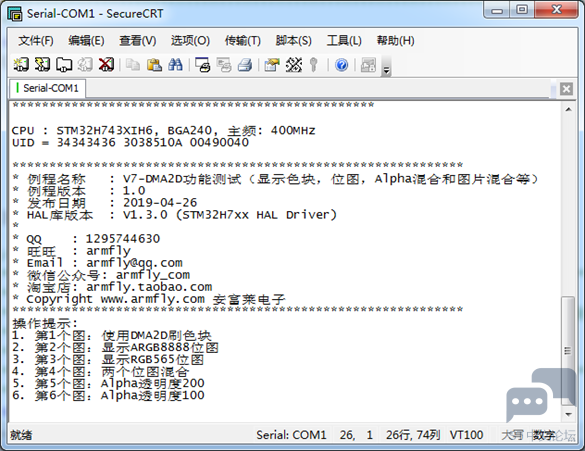Click the 26行, 74列 status entry

pos(413,435)
